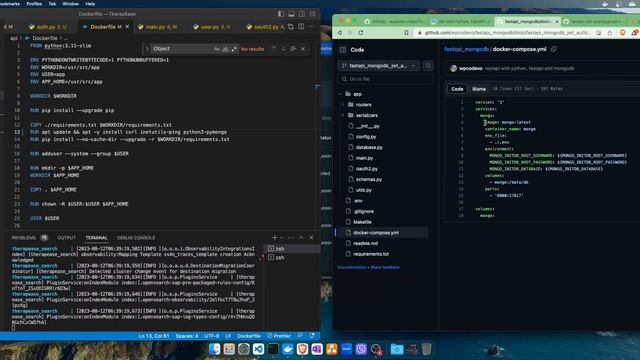
Task: Open requirements.txt in GitHub file tree
Action: pos(371,254)
